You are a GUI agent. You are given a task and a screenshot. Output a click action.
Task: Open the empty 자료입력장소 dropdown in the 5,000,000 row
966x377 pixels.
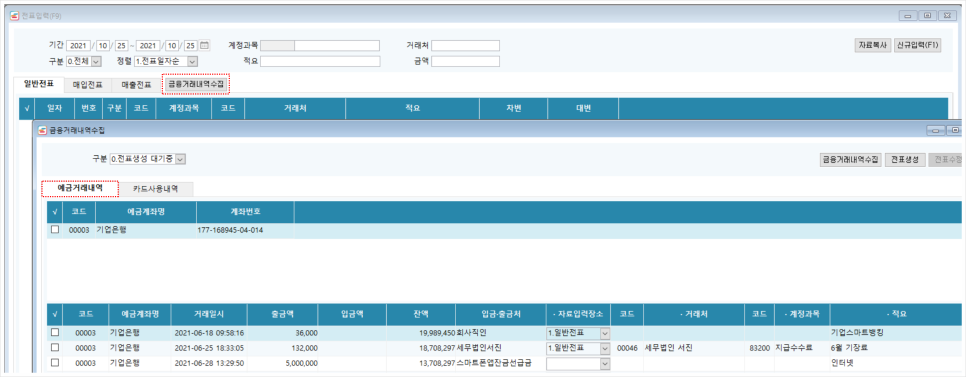(604, 363)
